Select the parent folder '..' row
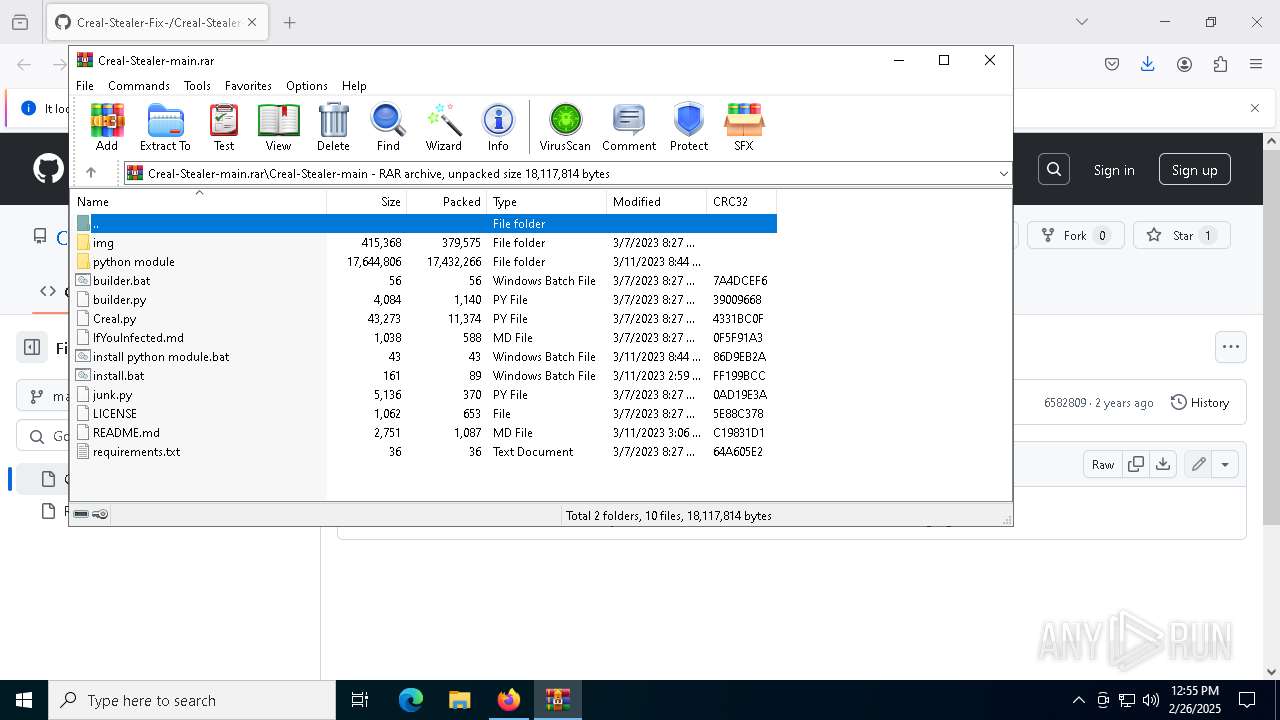 425,224
